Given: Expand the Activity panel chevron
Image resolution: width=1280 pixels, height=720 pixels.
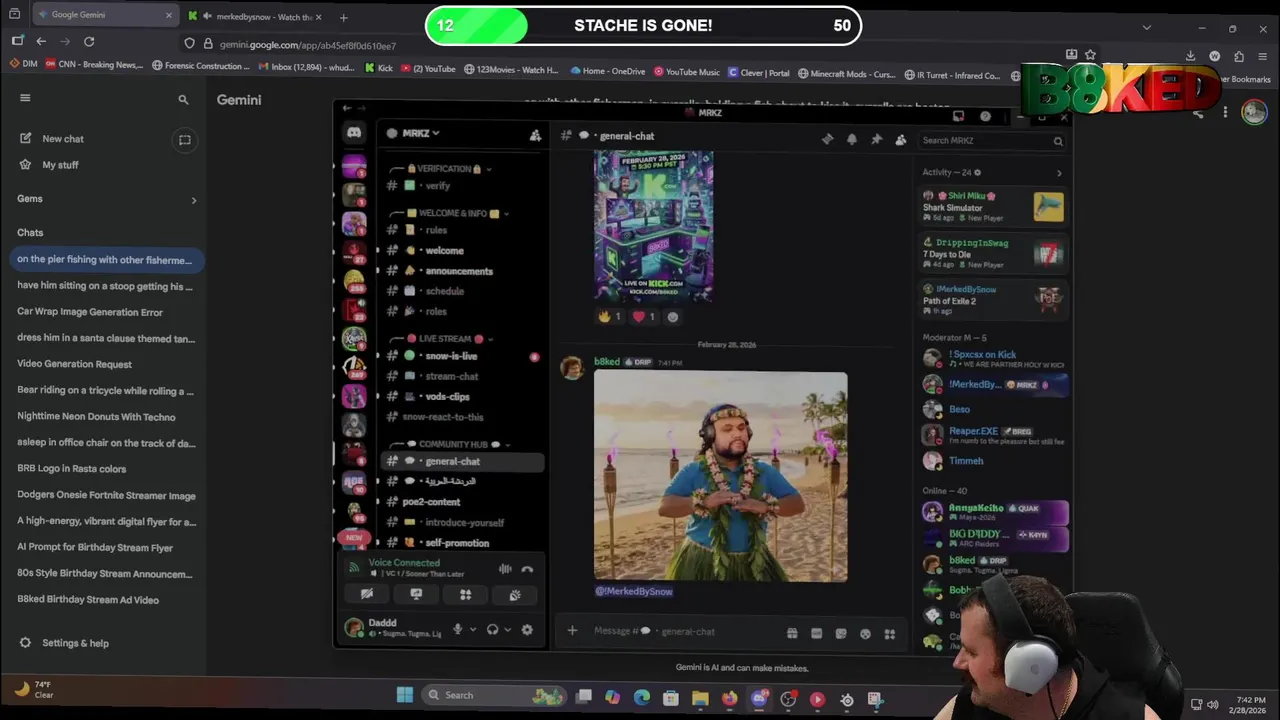Looking at the screenshot, I should click(x=1059, y=173).
